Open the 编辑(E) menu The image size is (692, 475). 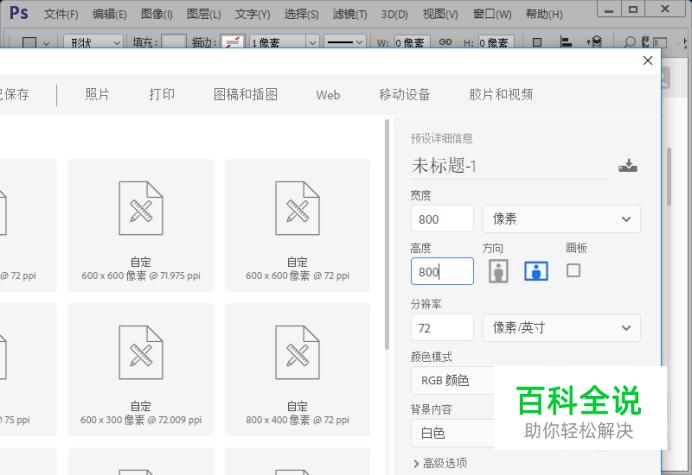pos(109,14)
